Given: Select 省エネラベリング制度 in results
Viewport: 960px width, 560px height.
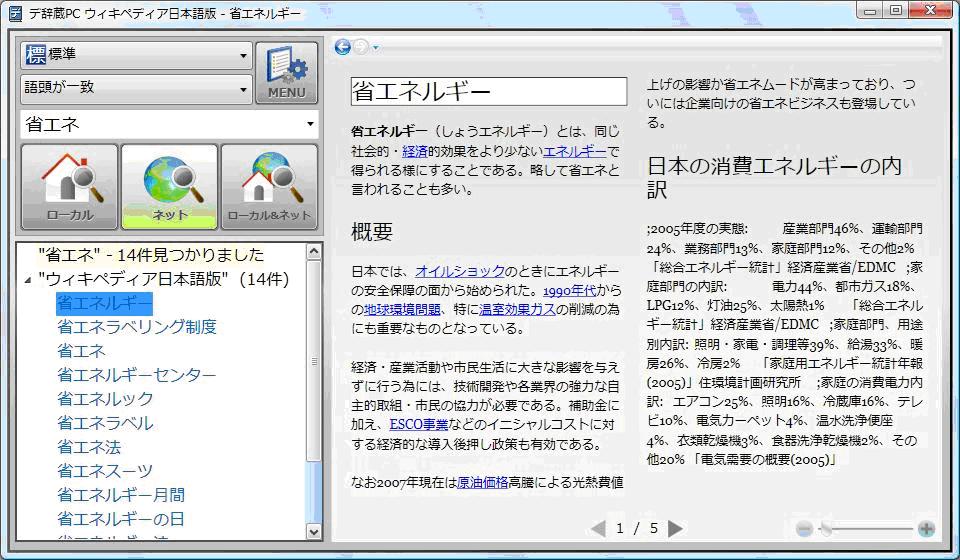Looking at the screenshot, I should 137,327.
